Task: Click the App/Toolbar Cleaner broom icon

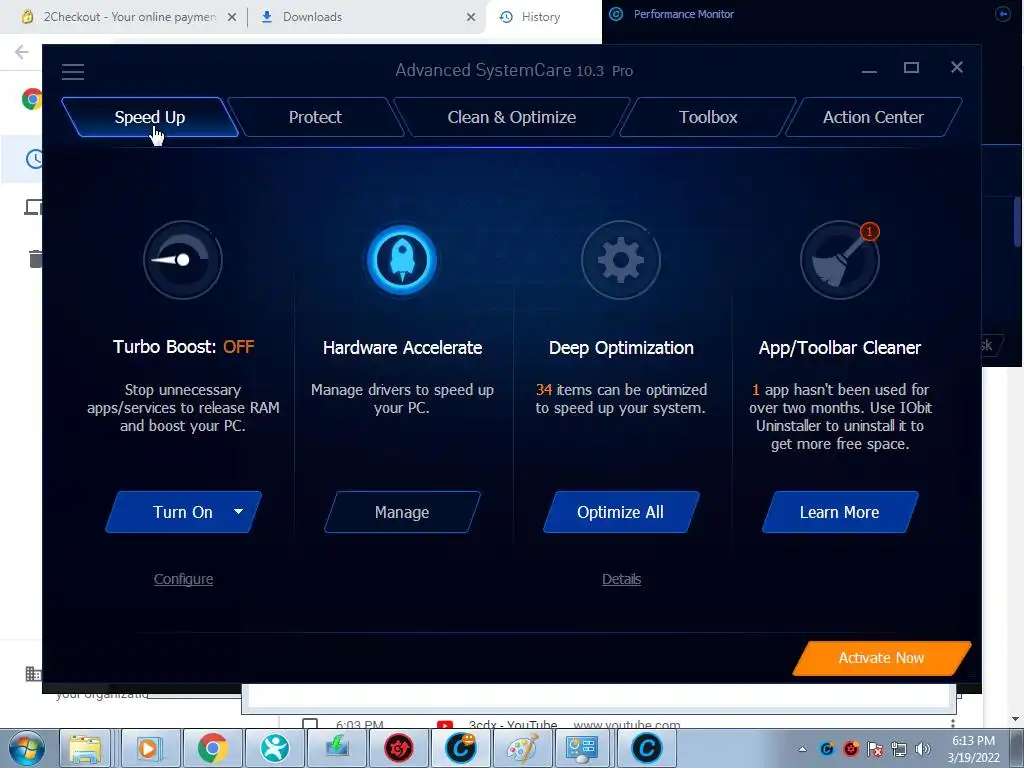Action: [839, 260]
